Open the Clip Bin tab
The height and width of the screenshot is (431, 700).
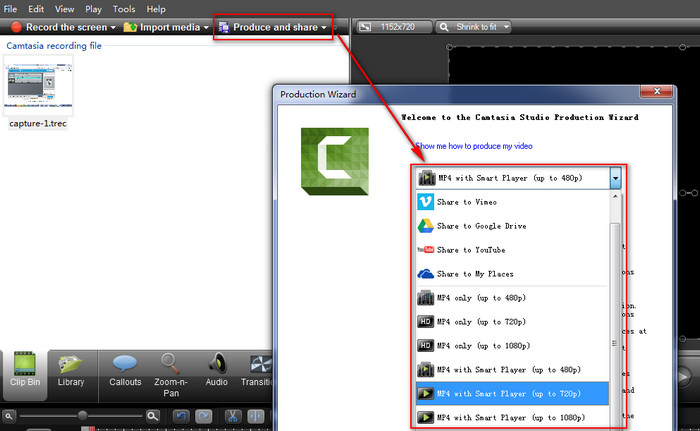pos(25,374)
